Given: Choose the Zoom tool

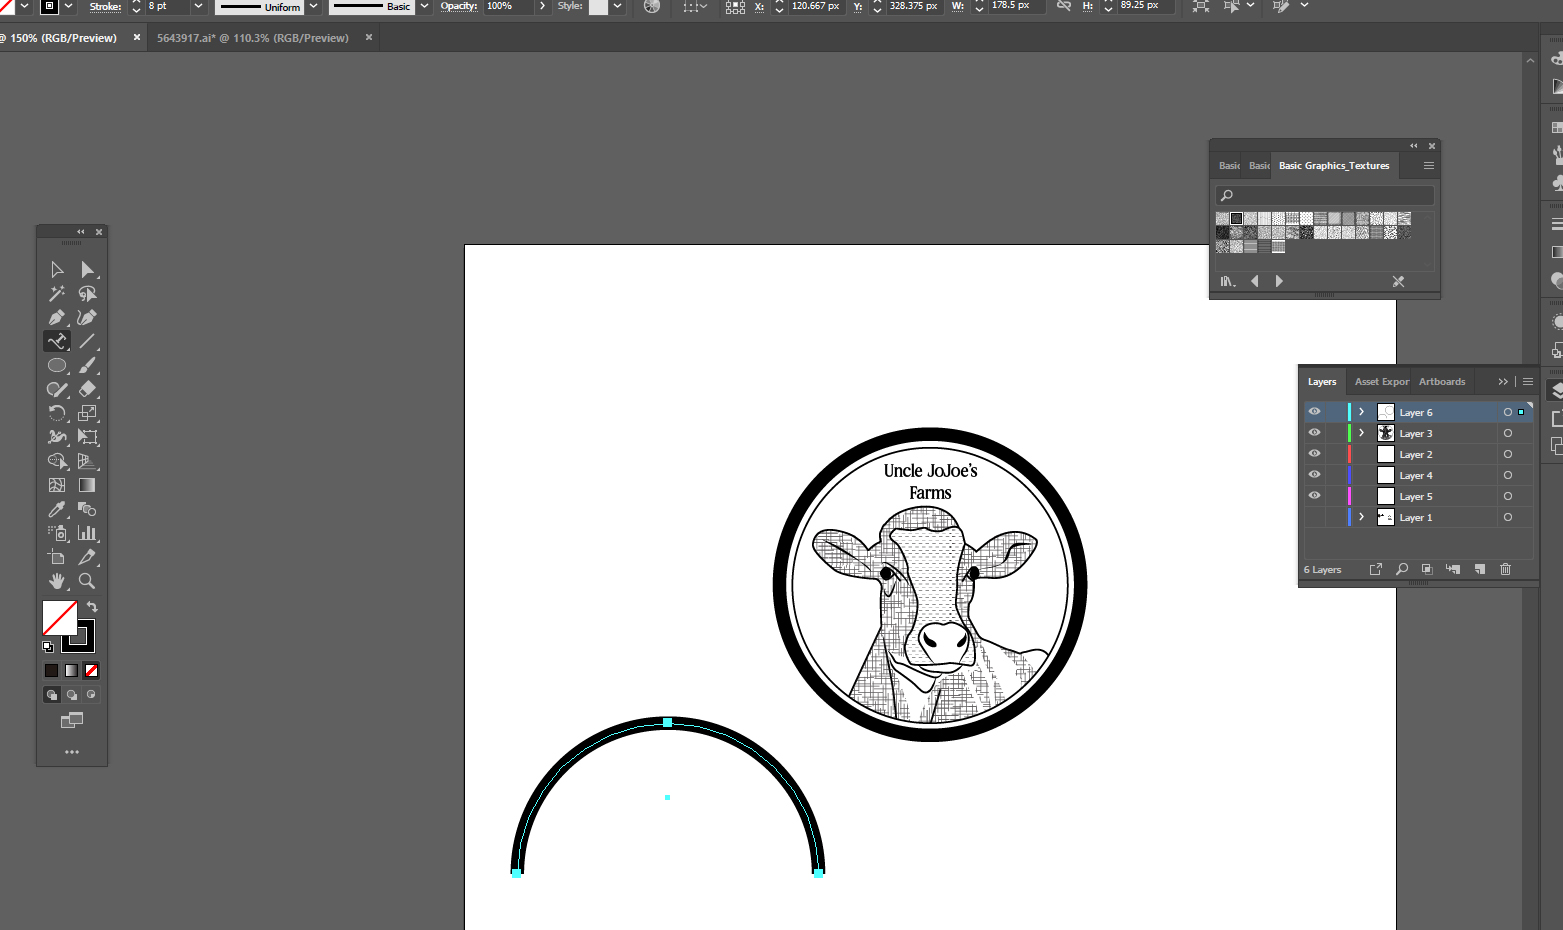Looking at the screenshot, I should 88,581.
